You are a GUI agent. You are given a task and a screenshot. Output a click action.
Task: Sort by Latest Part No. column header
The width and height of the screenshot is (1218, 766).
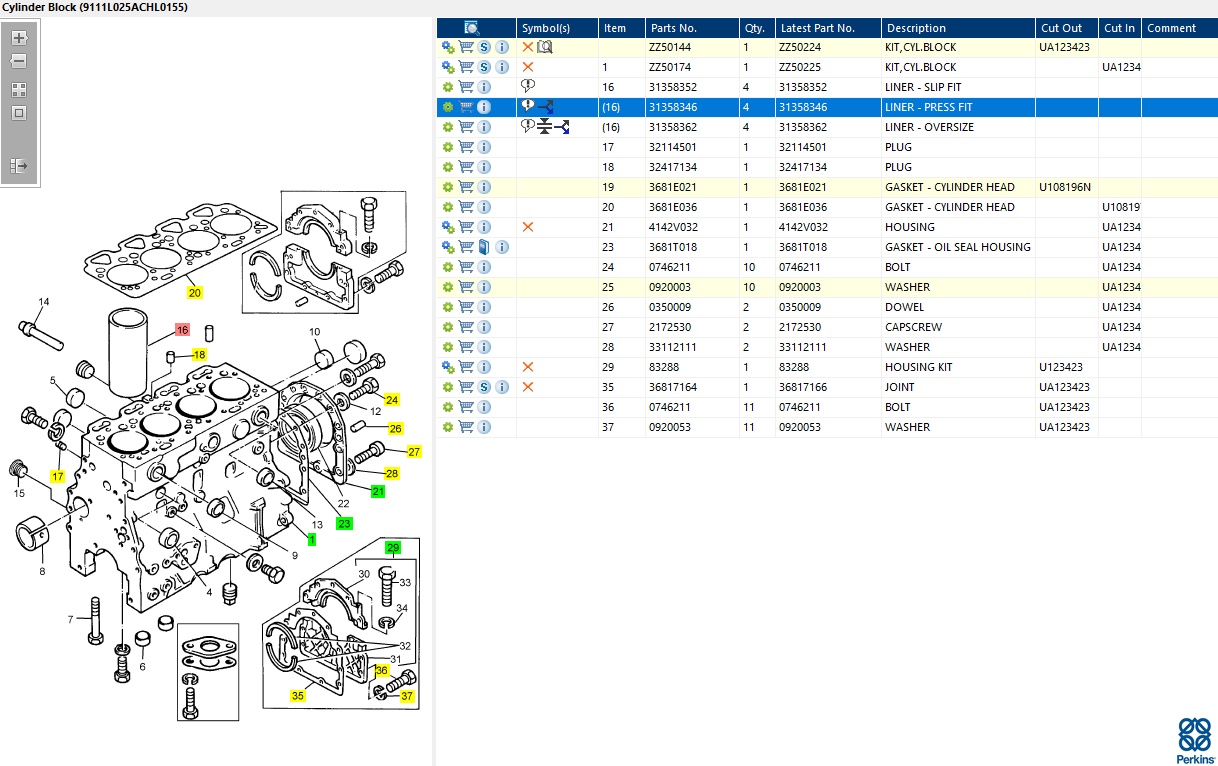pyautogui.click(x=828, y=28)
